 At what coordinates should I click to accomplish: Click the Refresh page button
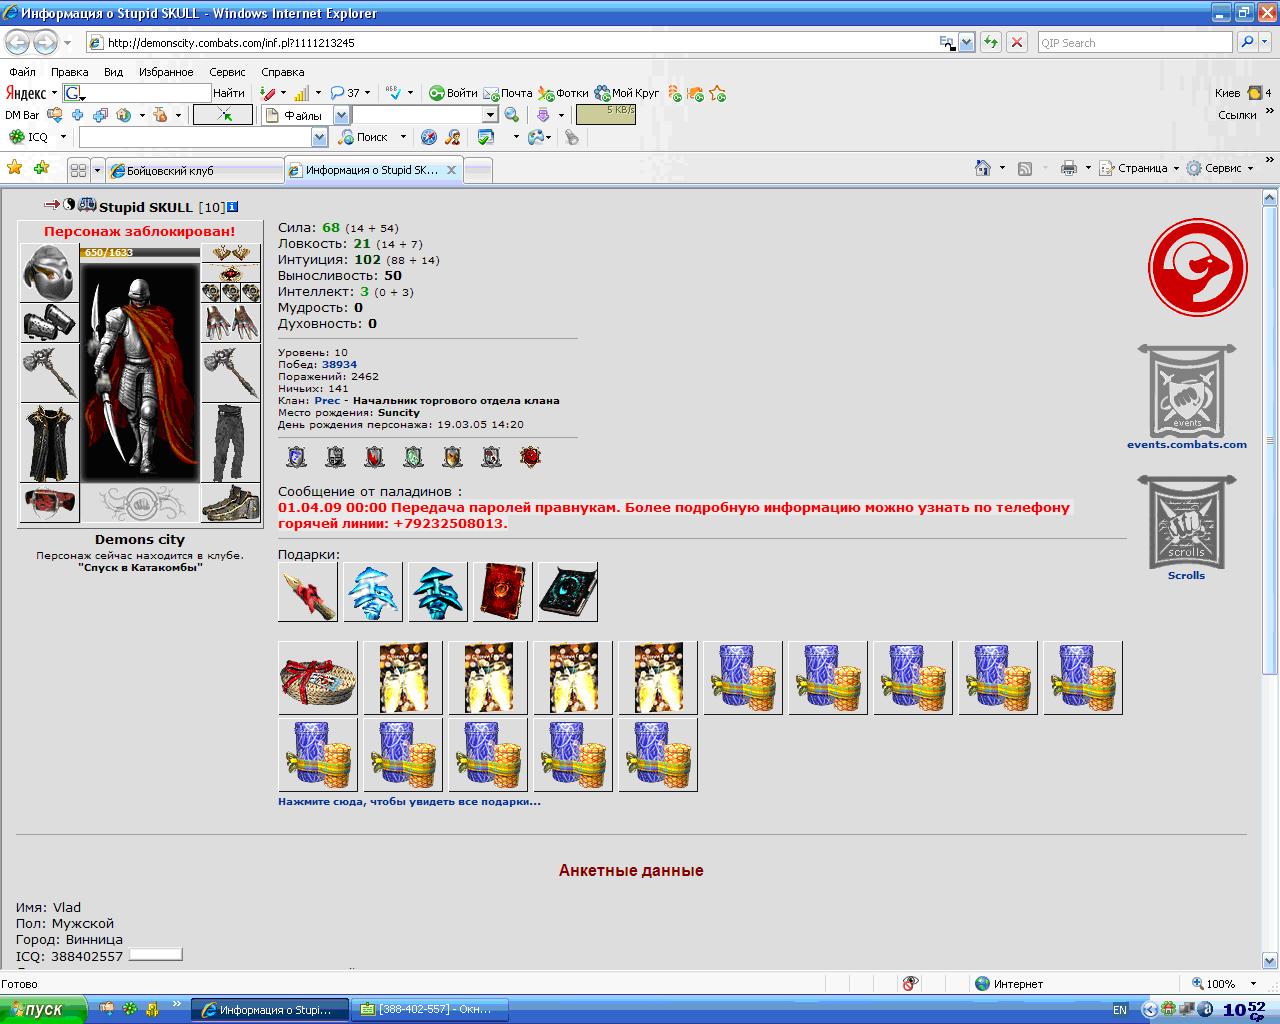tap(990, 43)
